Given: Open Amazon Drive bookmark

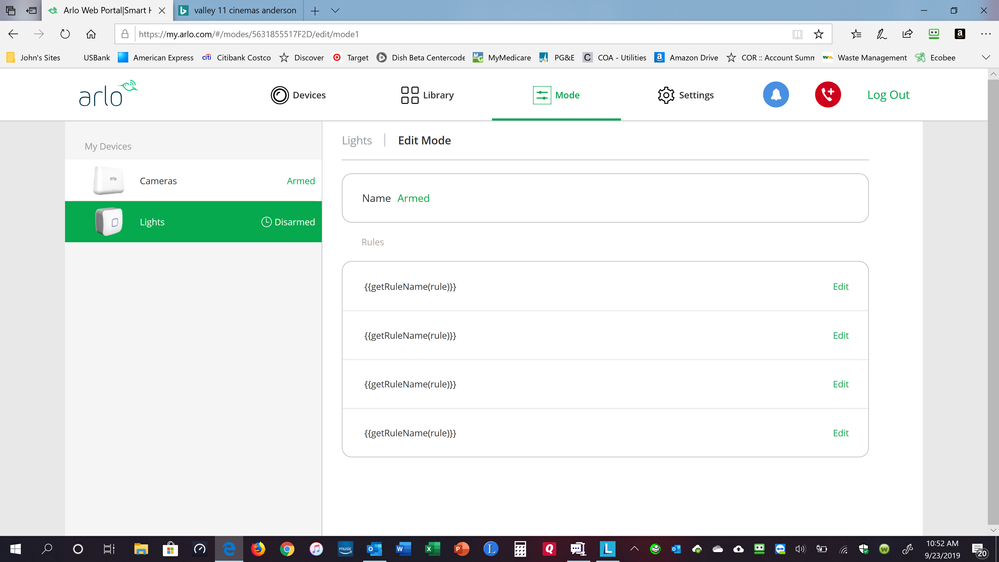Looking at the screenshot, I should [687, 57].
